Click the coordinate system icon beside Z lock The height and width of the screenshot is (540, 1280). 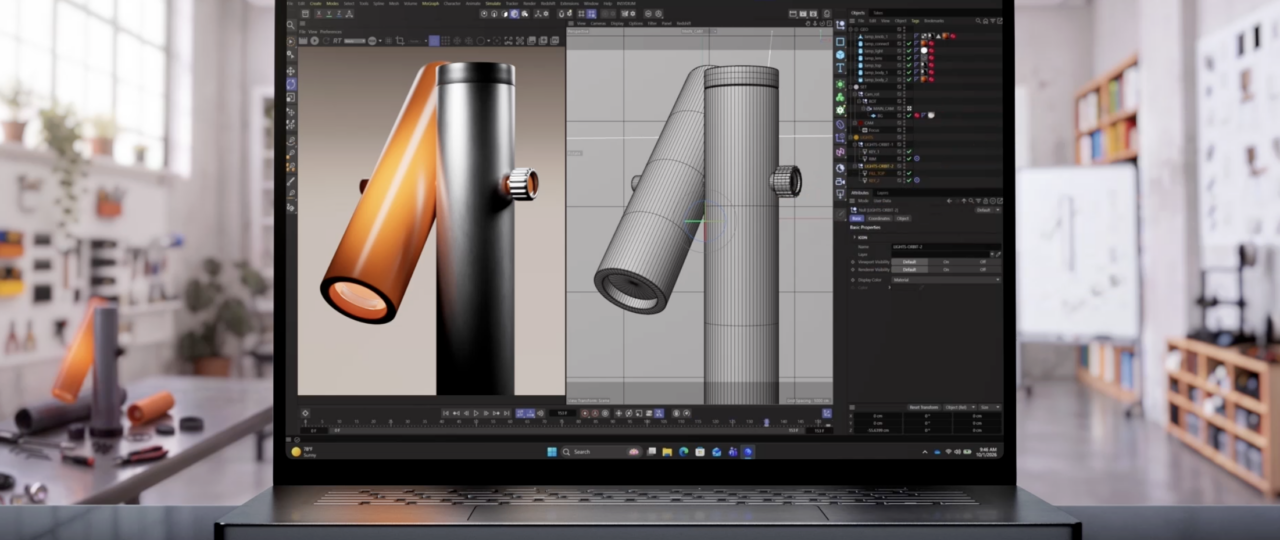[349, 13]
